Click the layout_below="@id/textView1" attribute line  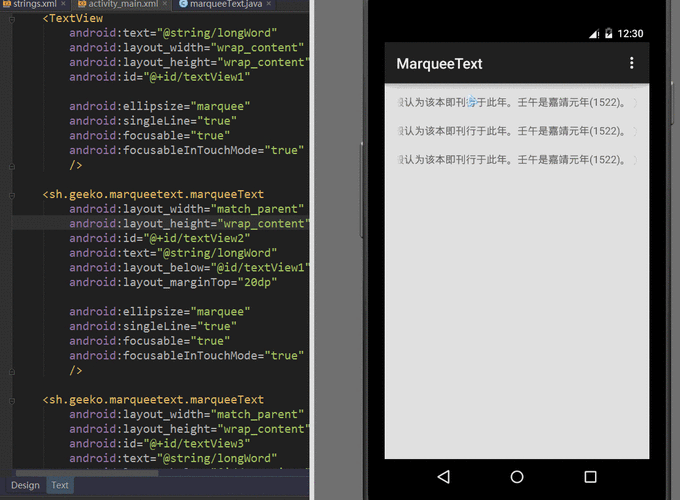(x=189, y=268)
